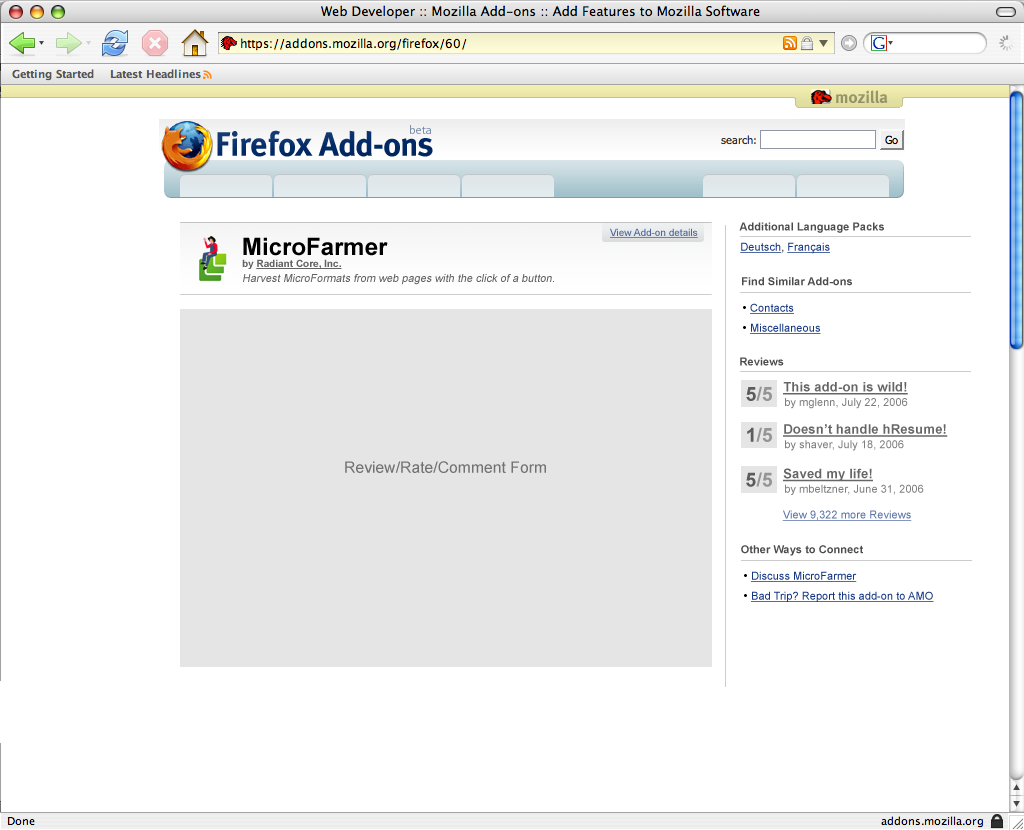Click the 1/5 rating badge by shaver's review
Image resolution: width=1024 pixels, height=830 pixels.
point(758,435)
